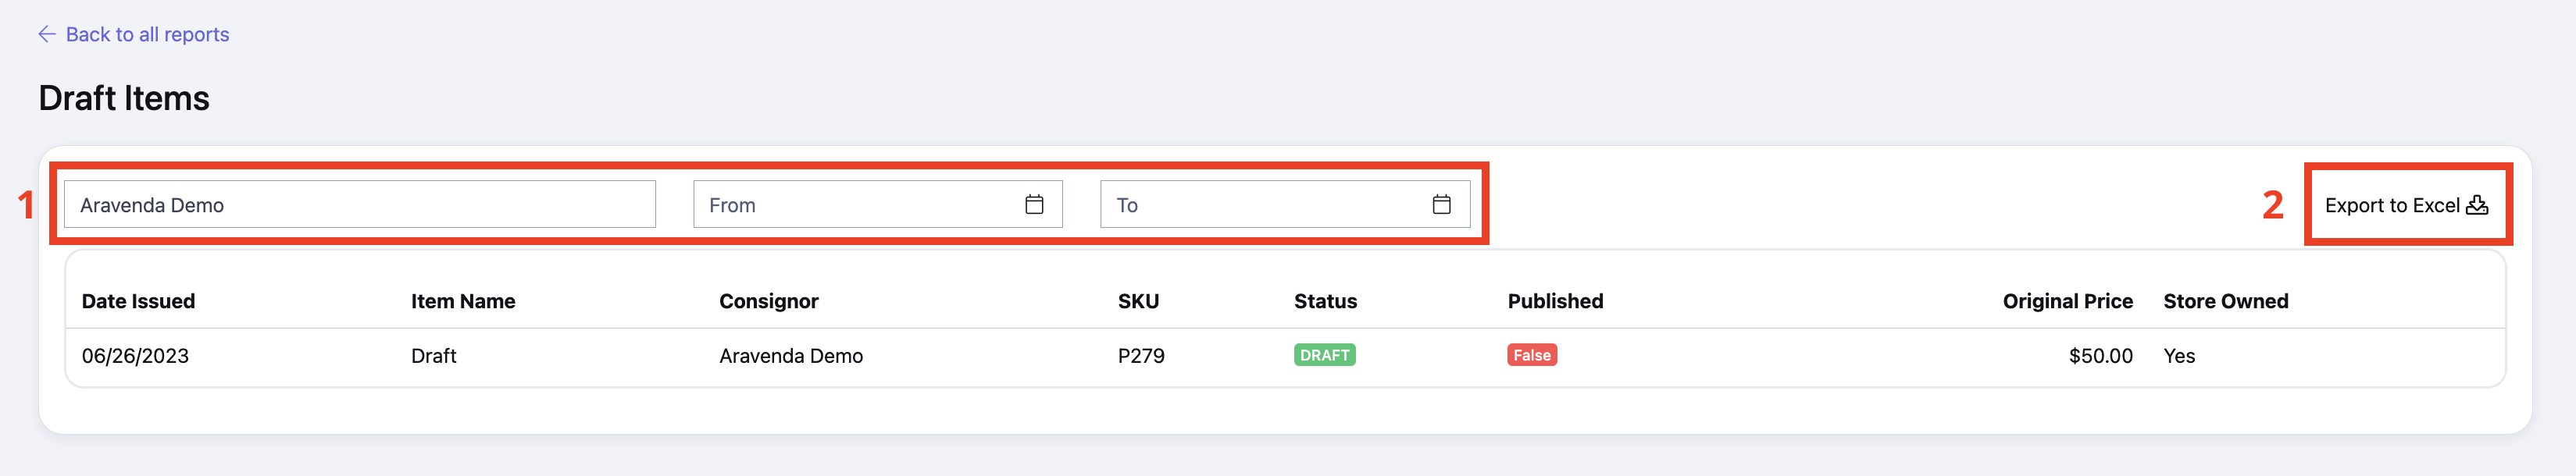2576x476 pixels.
Task: Sort by Item Name column header
Action: pos(463,301)
